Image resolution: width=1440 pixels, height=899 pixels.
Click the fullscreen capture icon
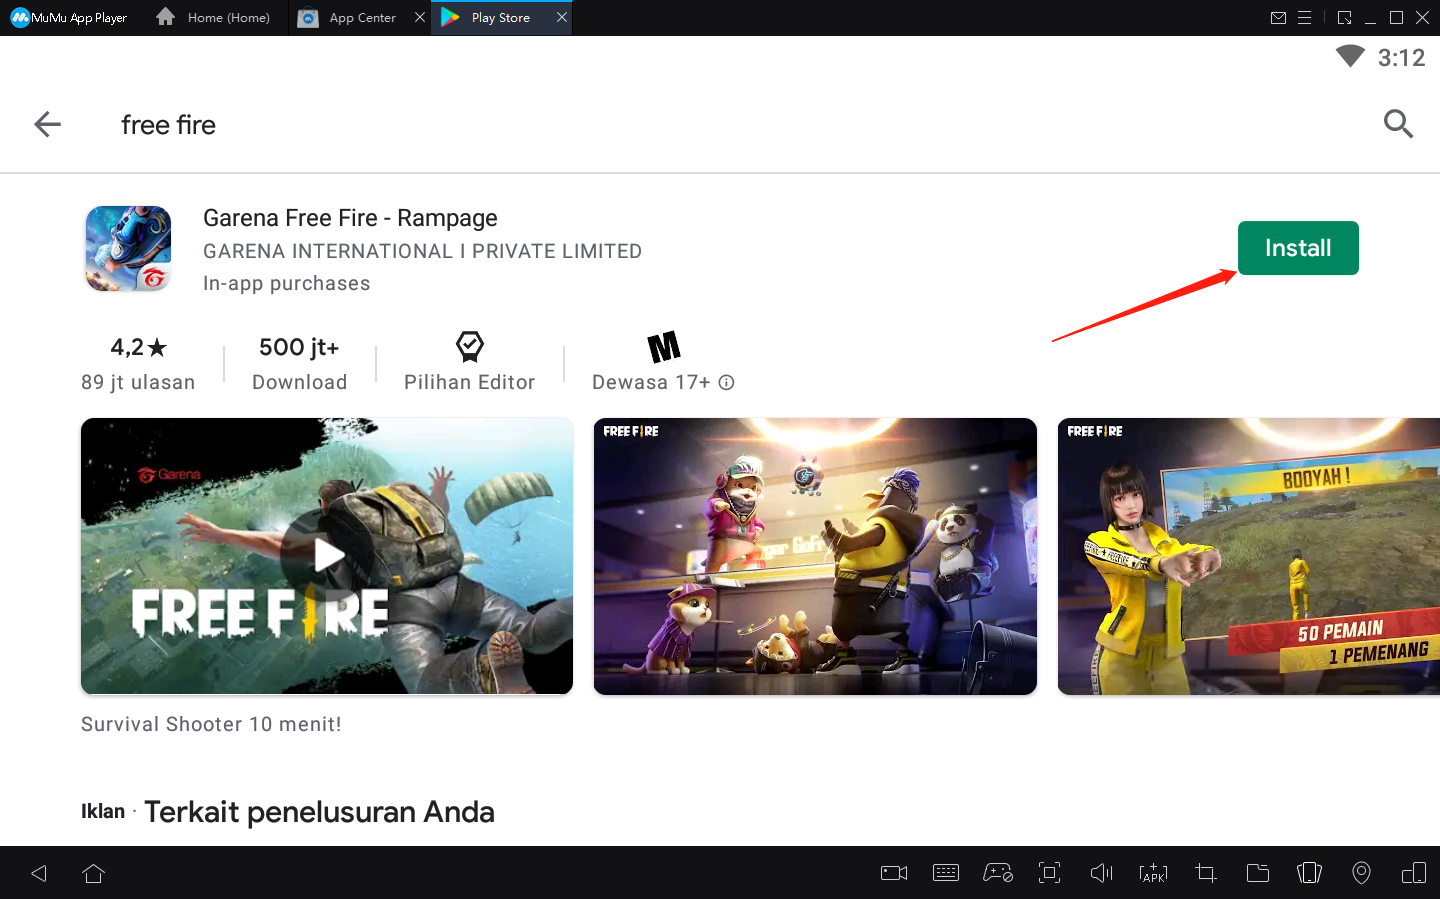coord(1049,873)
